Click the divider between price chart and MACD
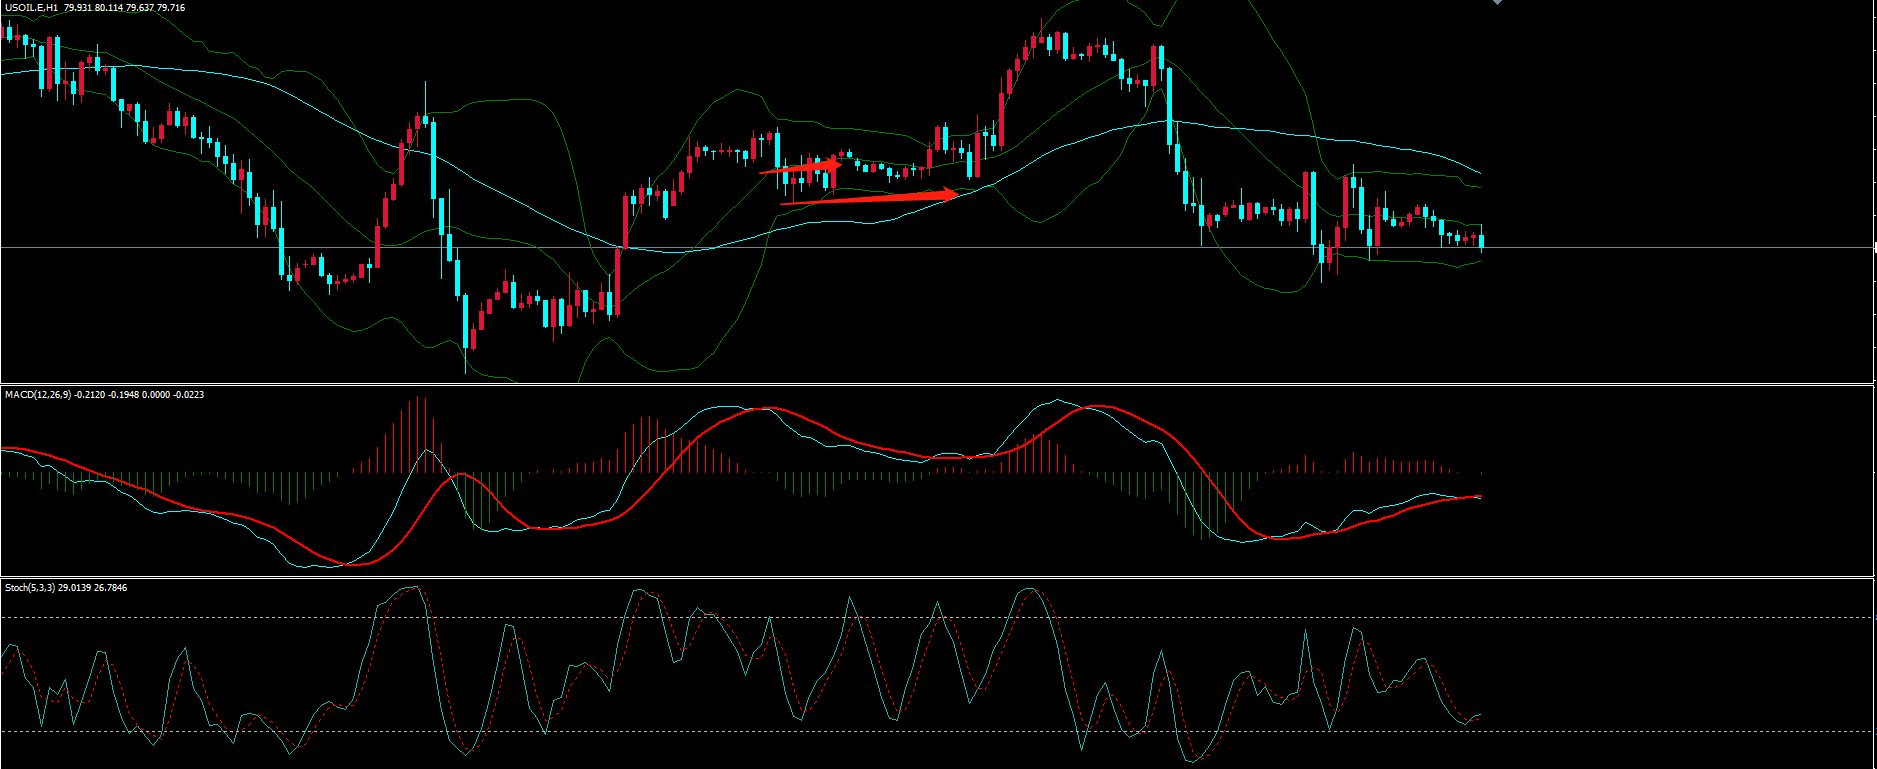This screenshot has width=1877, height=769. [900, 384]
